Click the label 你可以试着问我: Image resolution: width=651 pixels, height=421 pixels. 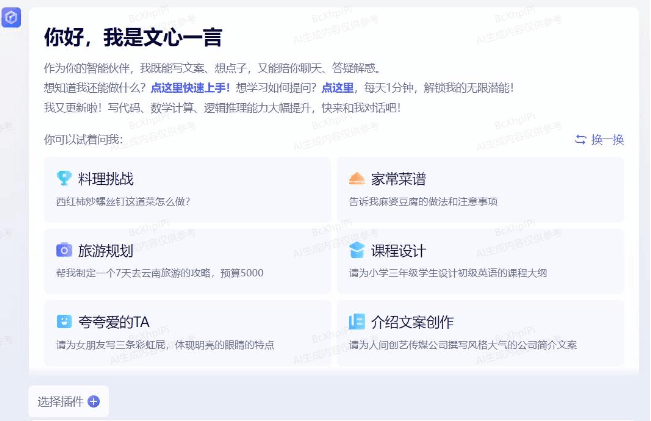[x=83, y=140]
